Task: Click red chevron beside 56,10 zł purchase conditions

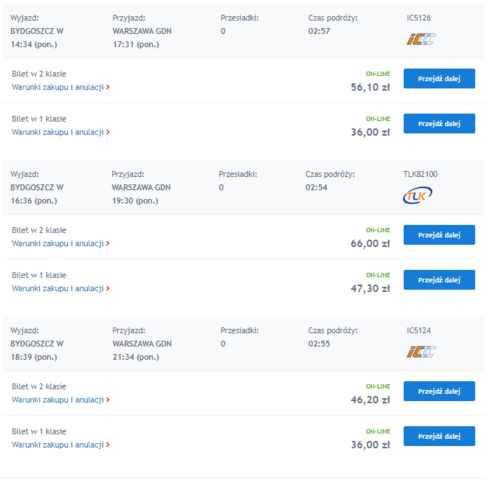Action: tap(108, 87)
